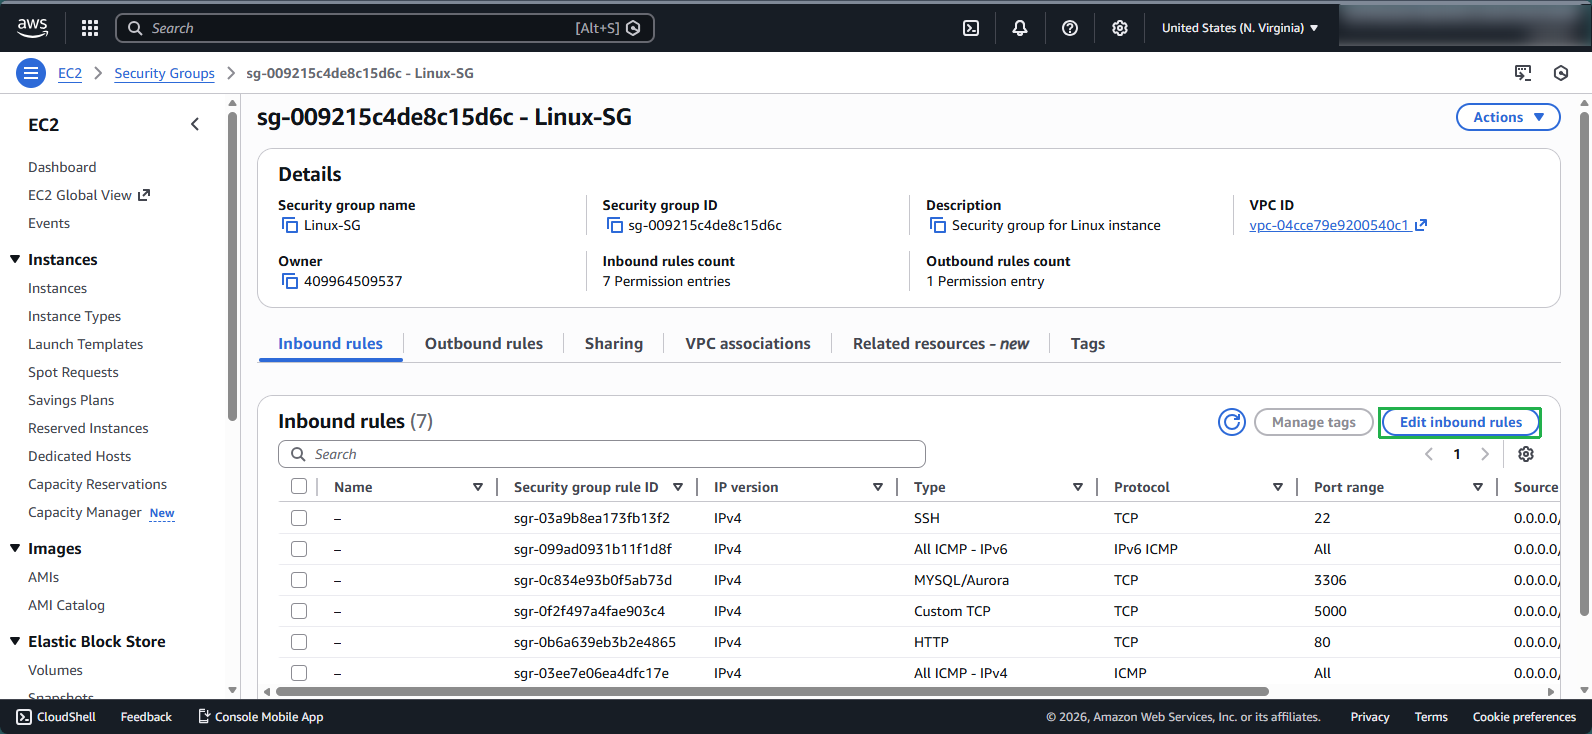
Task: Click the Manage tags button
Action: pos(1314,422)
